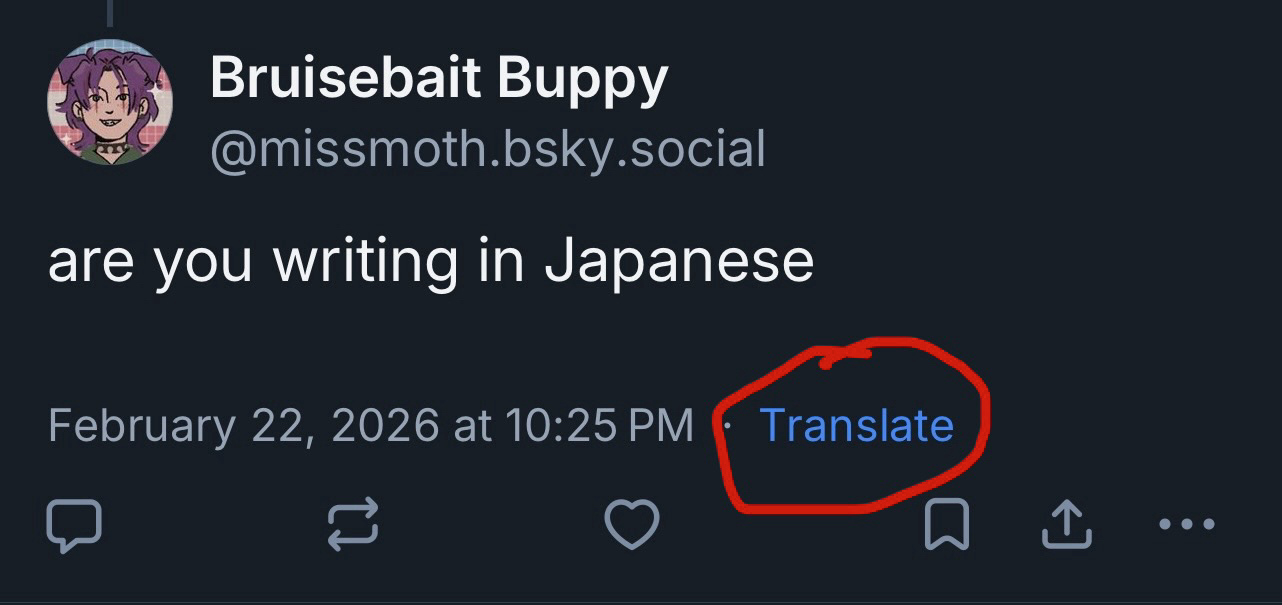
Task: Click the reply speech bubble icon
Action: 74,524
